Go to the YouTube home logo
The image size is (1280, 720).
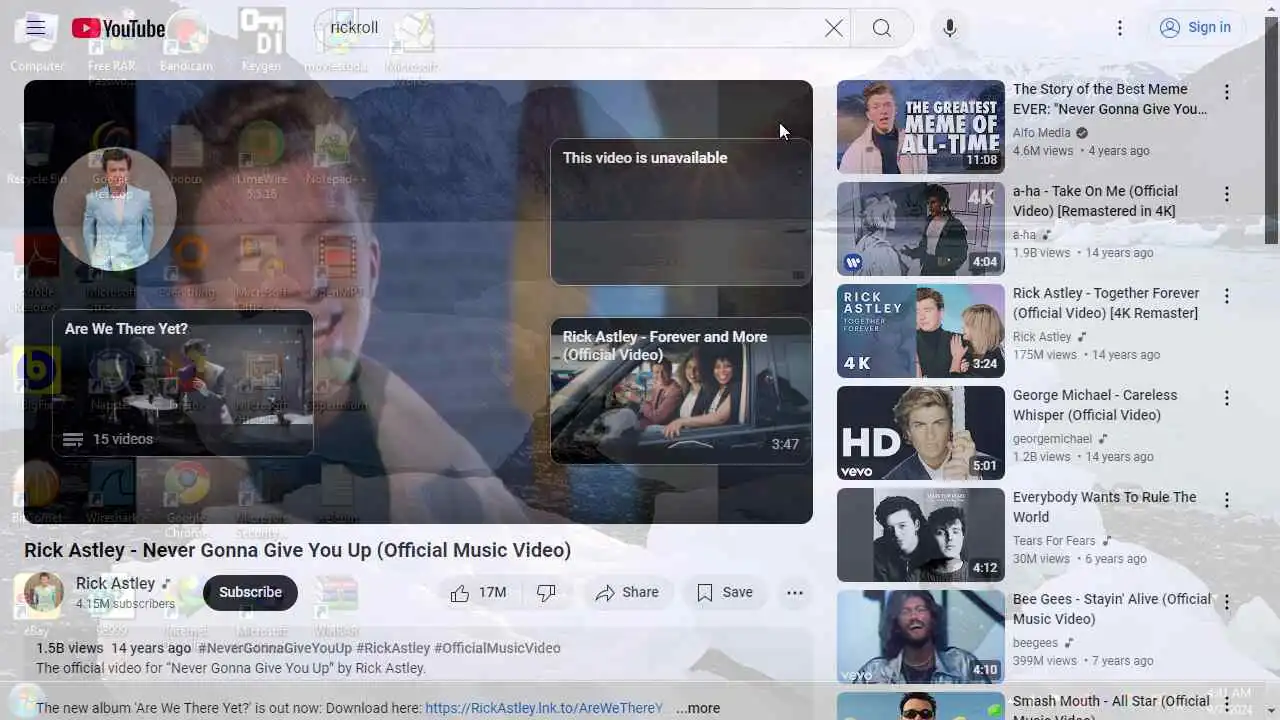pyautogui.click(x=118, y=28)
